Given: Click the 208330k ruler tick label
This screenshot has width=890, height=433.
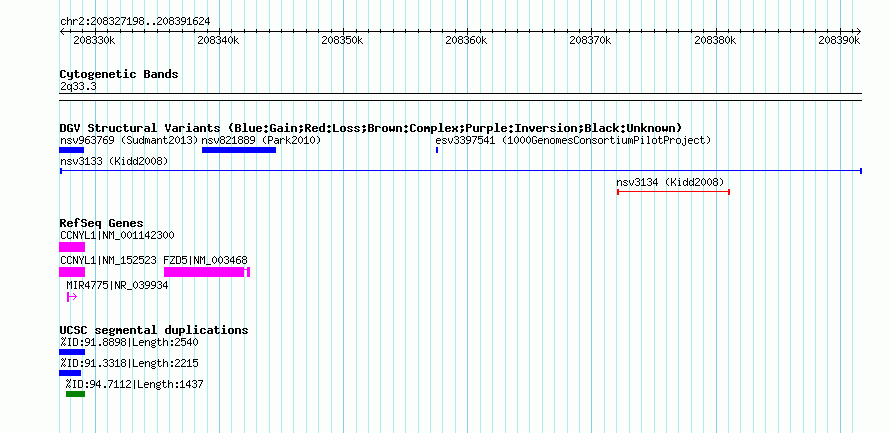Looking at the screenshot, I should 94,40.
